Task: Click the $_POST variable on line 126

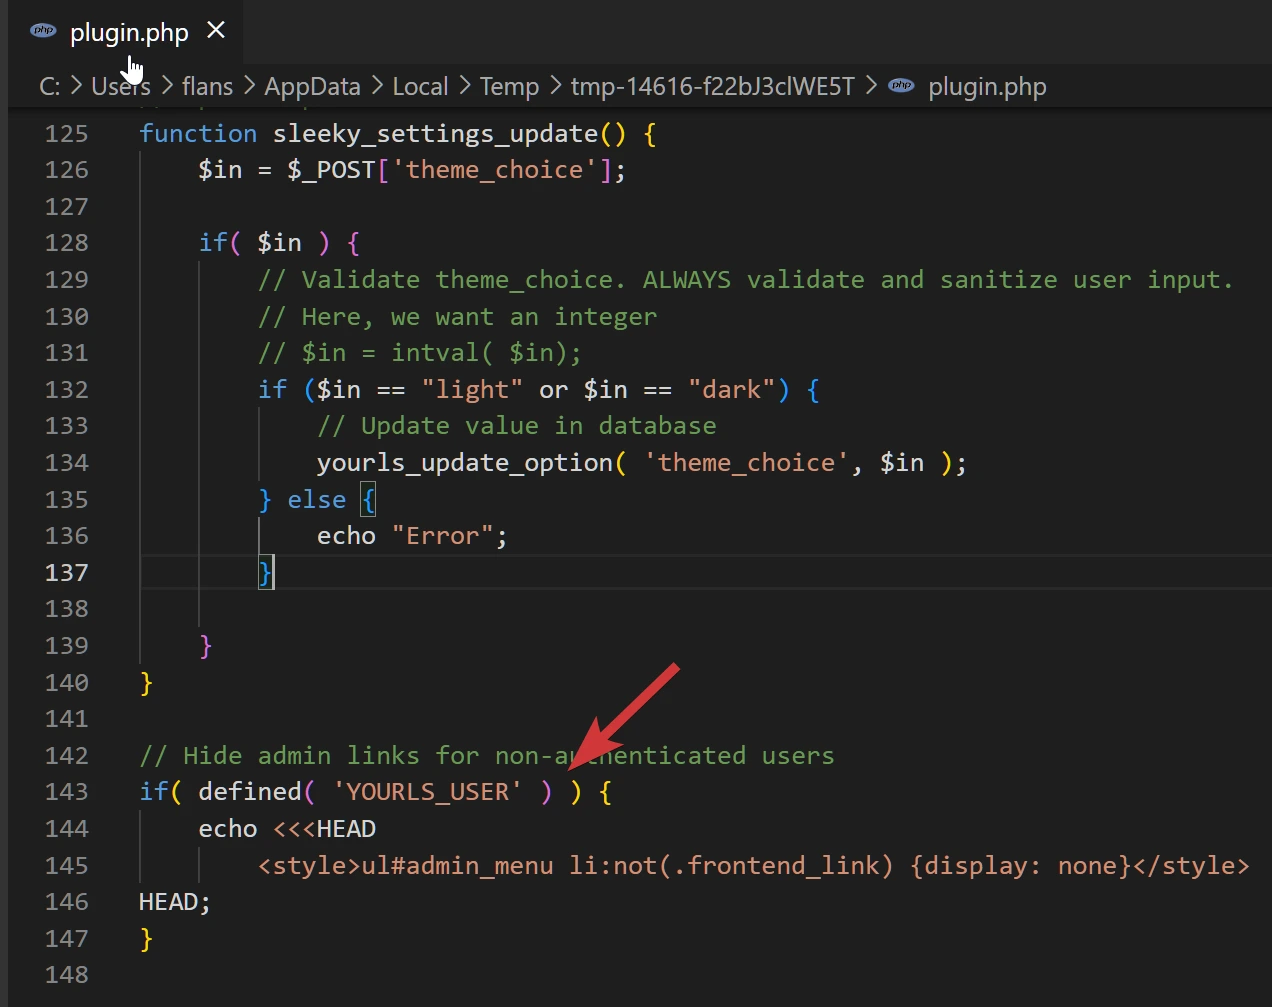Action: tap(331, 170)
